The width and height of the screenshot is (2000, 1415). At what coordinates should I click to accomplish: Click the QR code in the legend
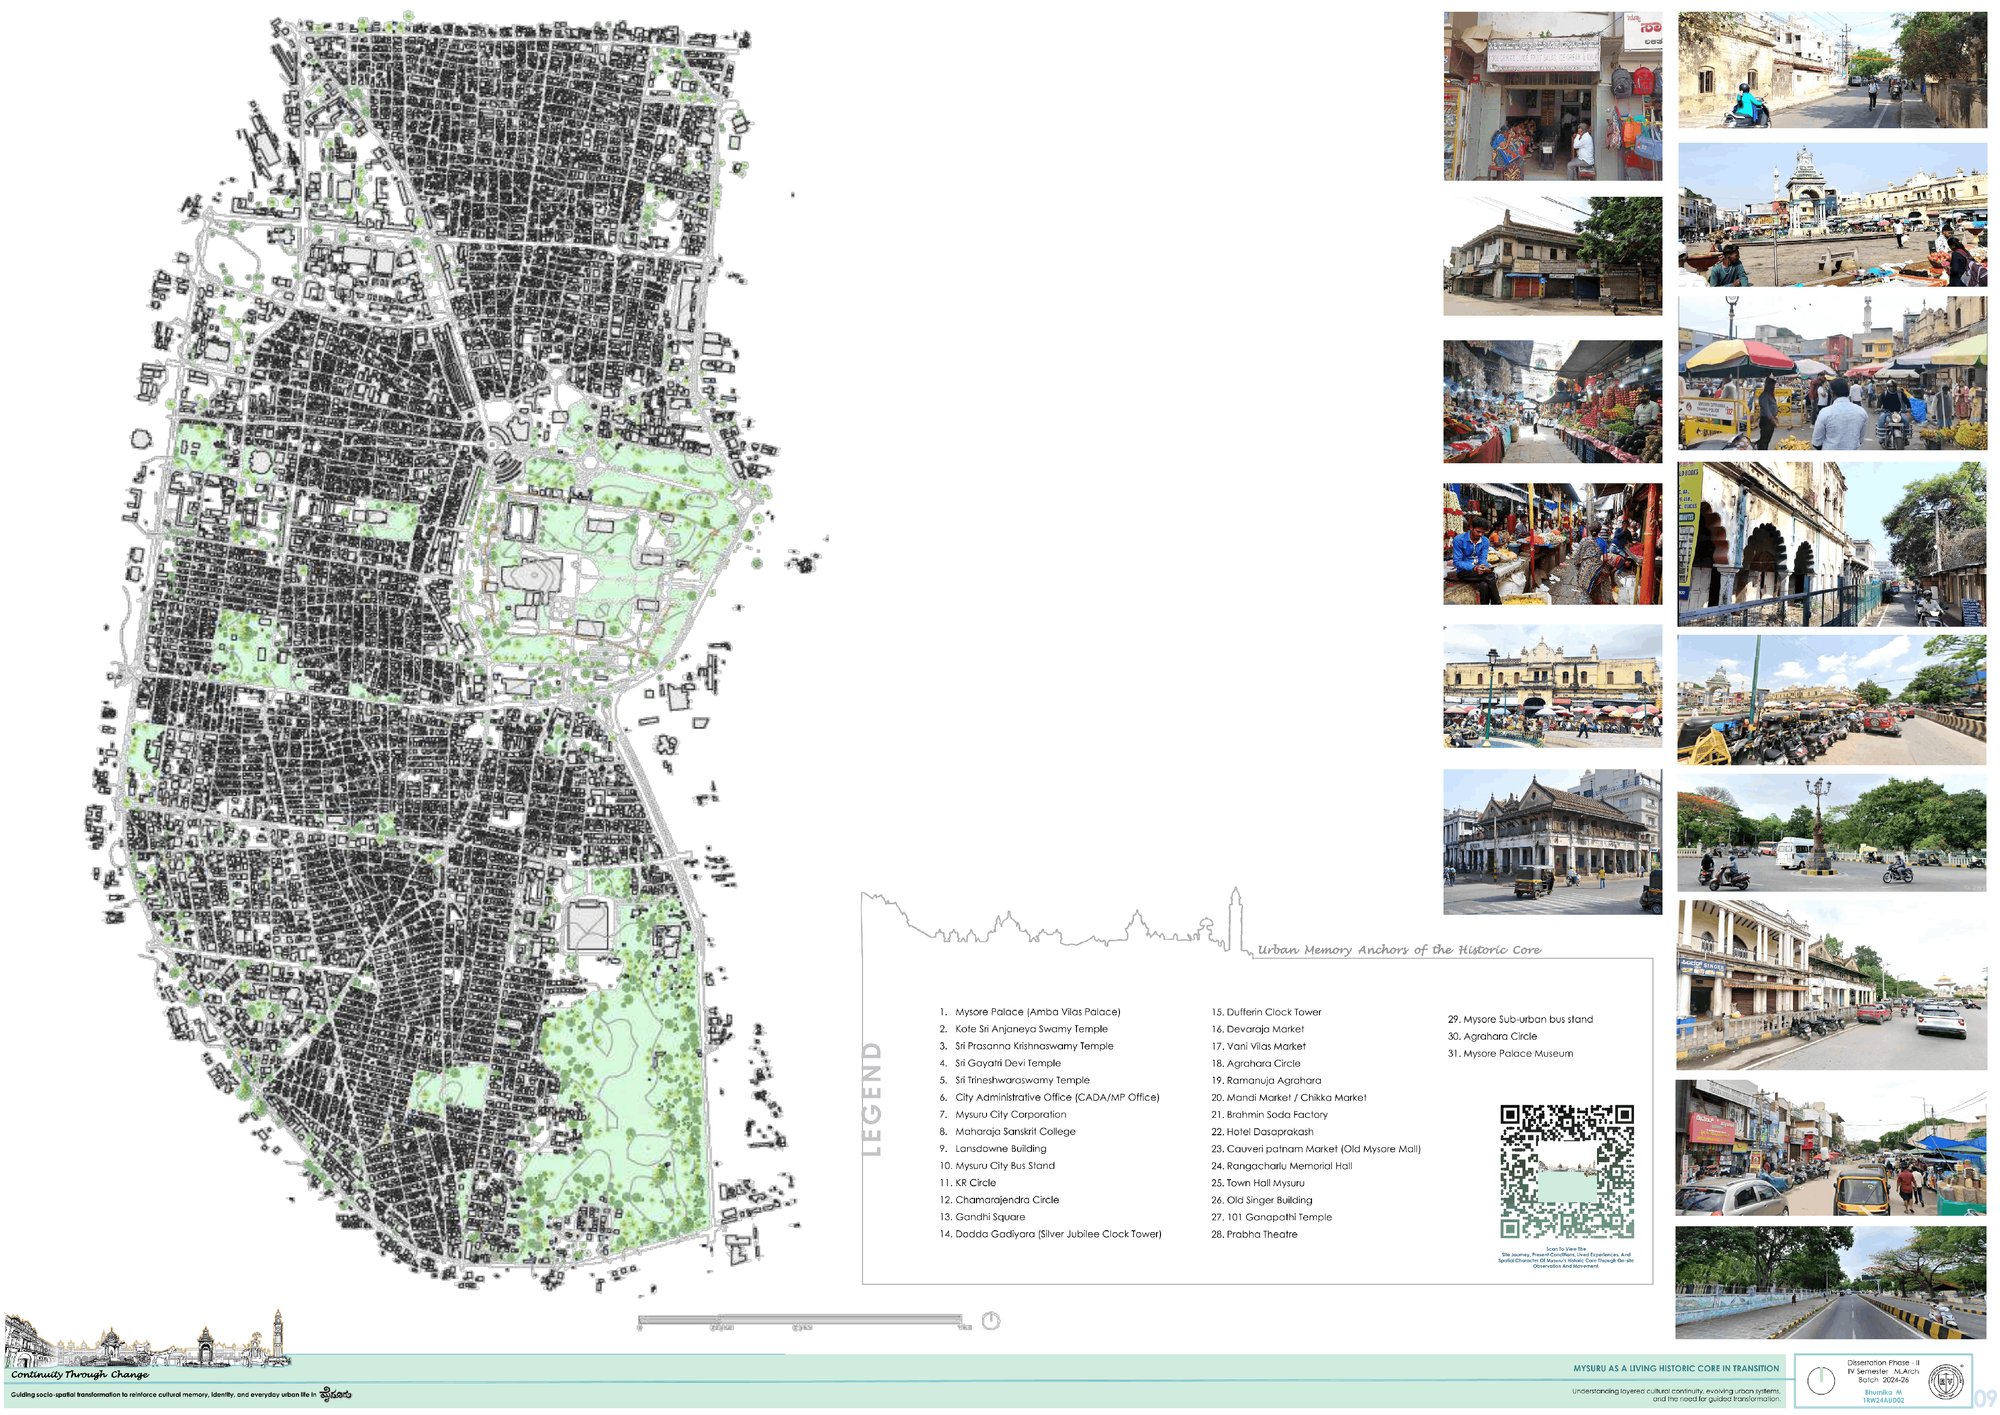pyautogui.click(x=1567, y=1172)
